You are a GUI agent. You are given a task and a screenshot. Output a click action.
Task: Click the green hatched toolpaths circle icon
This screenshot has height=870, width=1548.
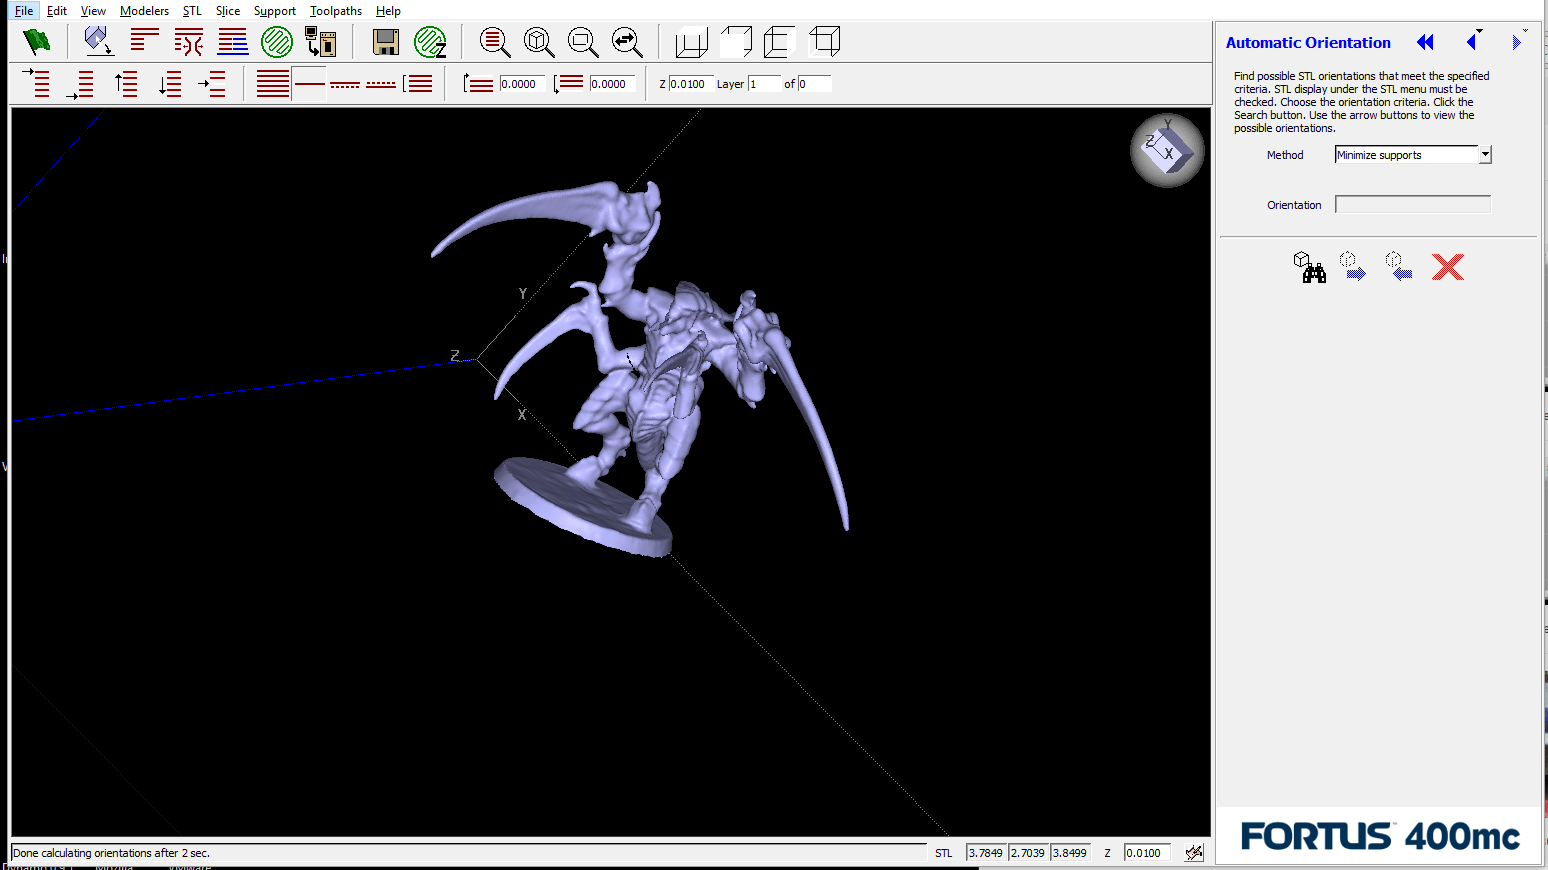277,42
